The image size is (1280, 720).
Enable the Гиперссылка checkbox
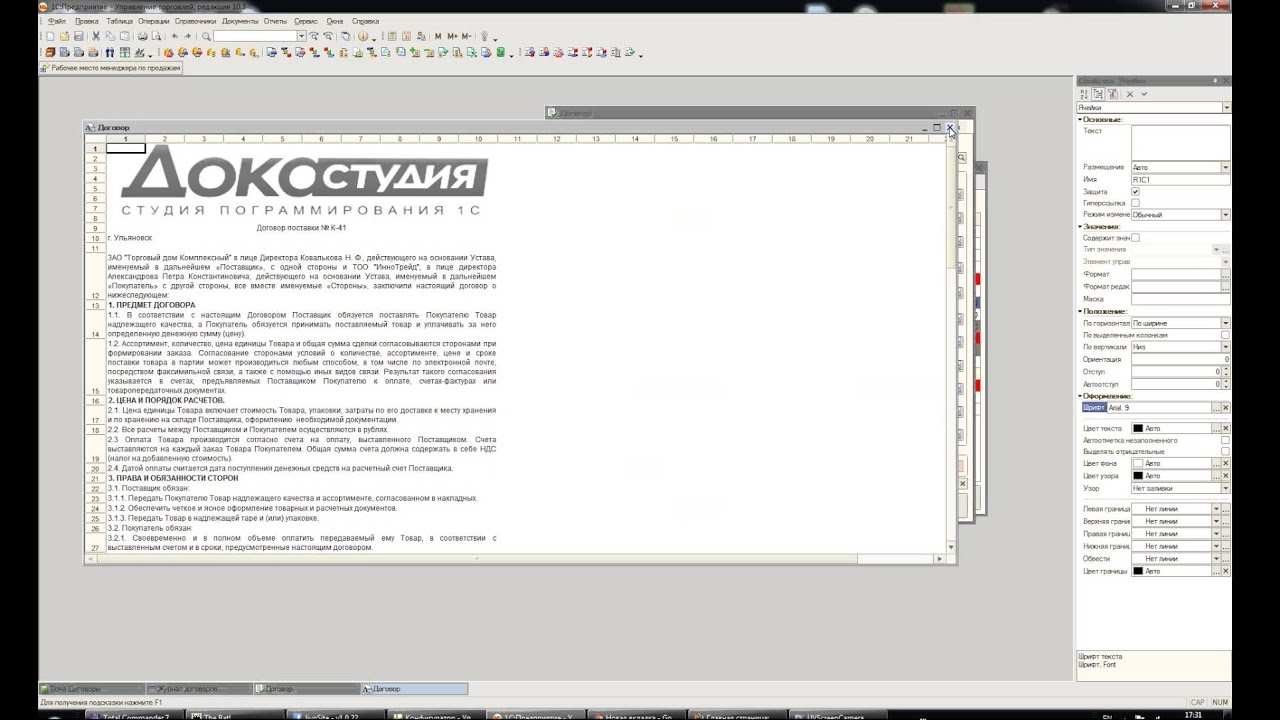(x=1135, y=203)
